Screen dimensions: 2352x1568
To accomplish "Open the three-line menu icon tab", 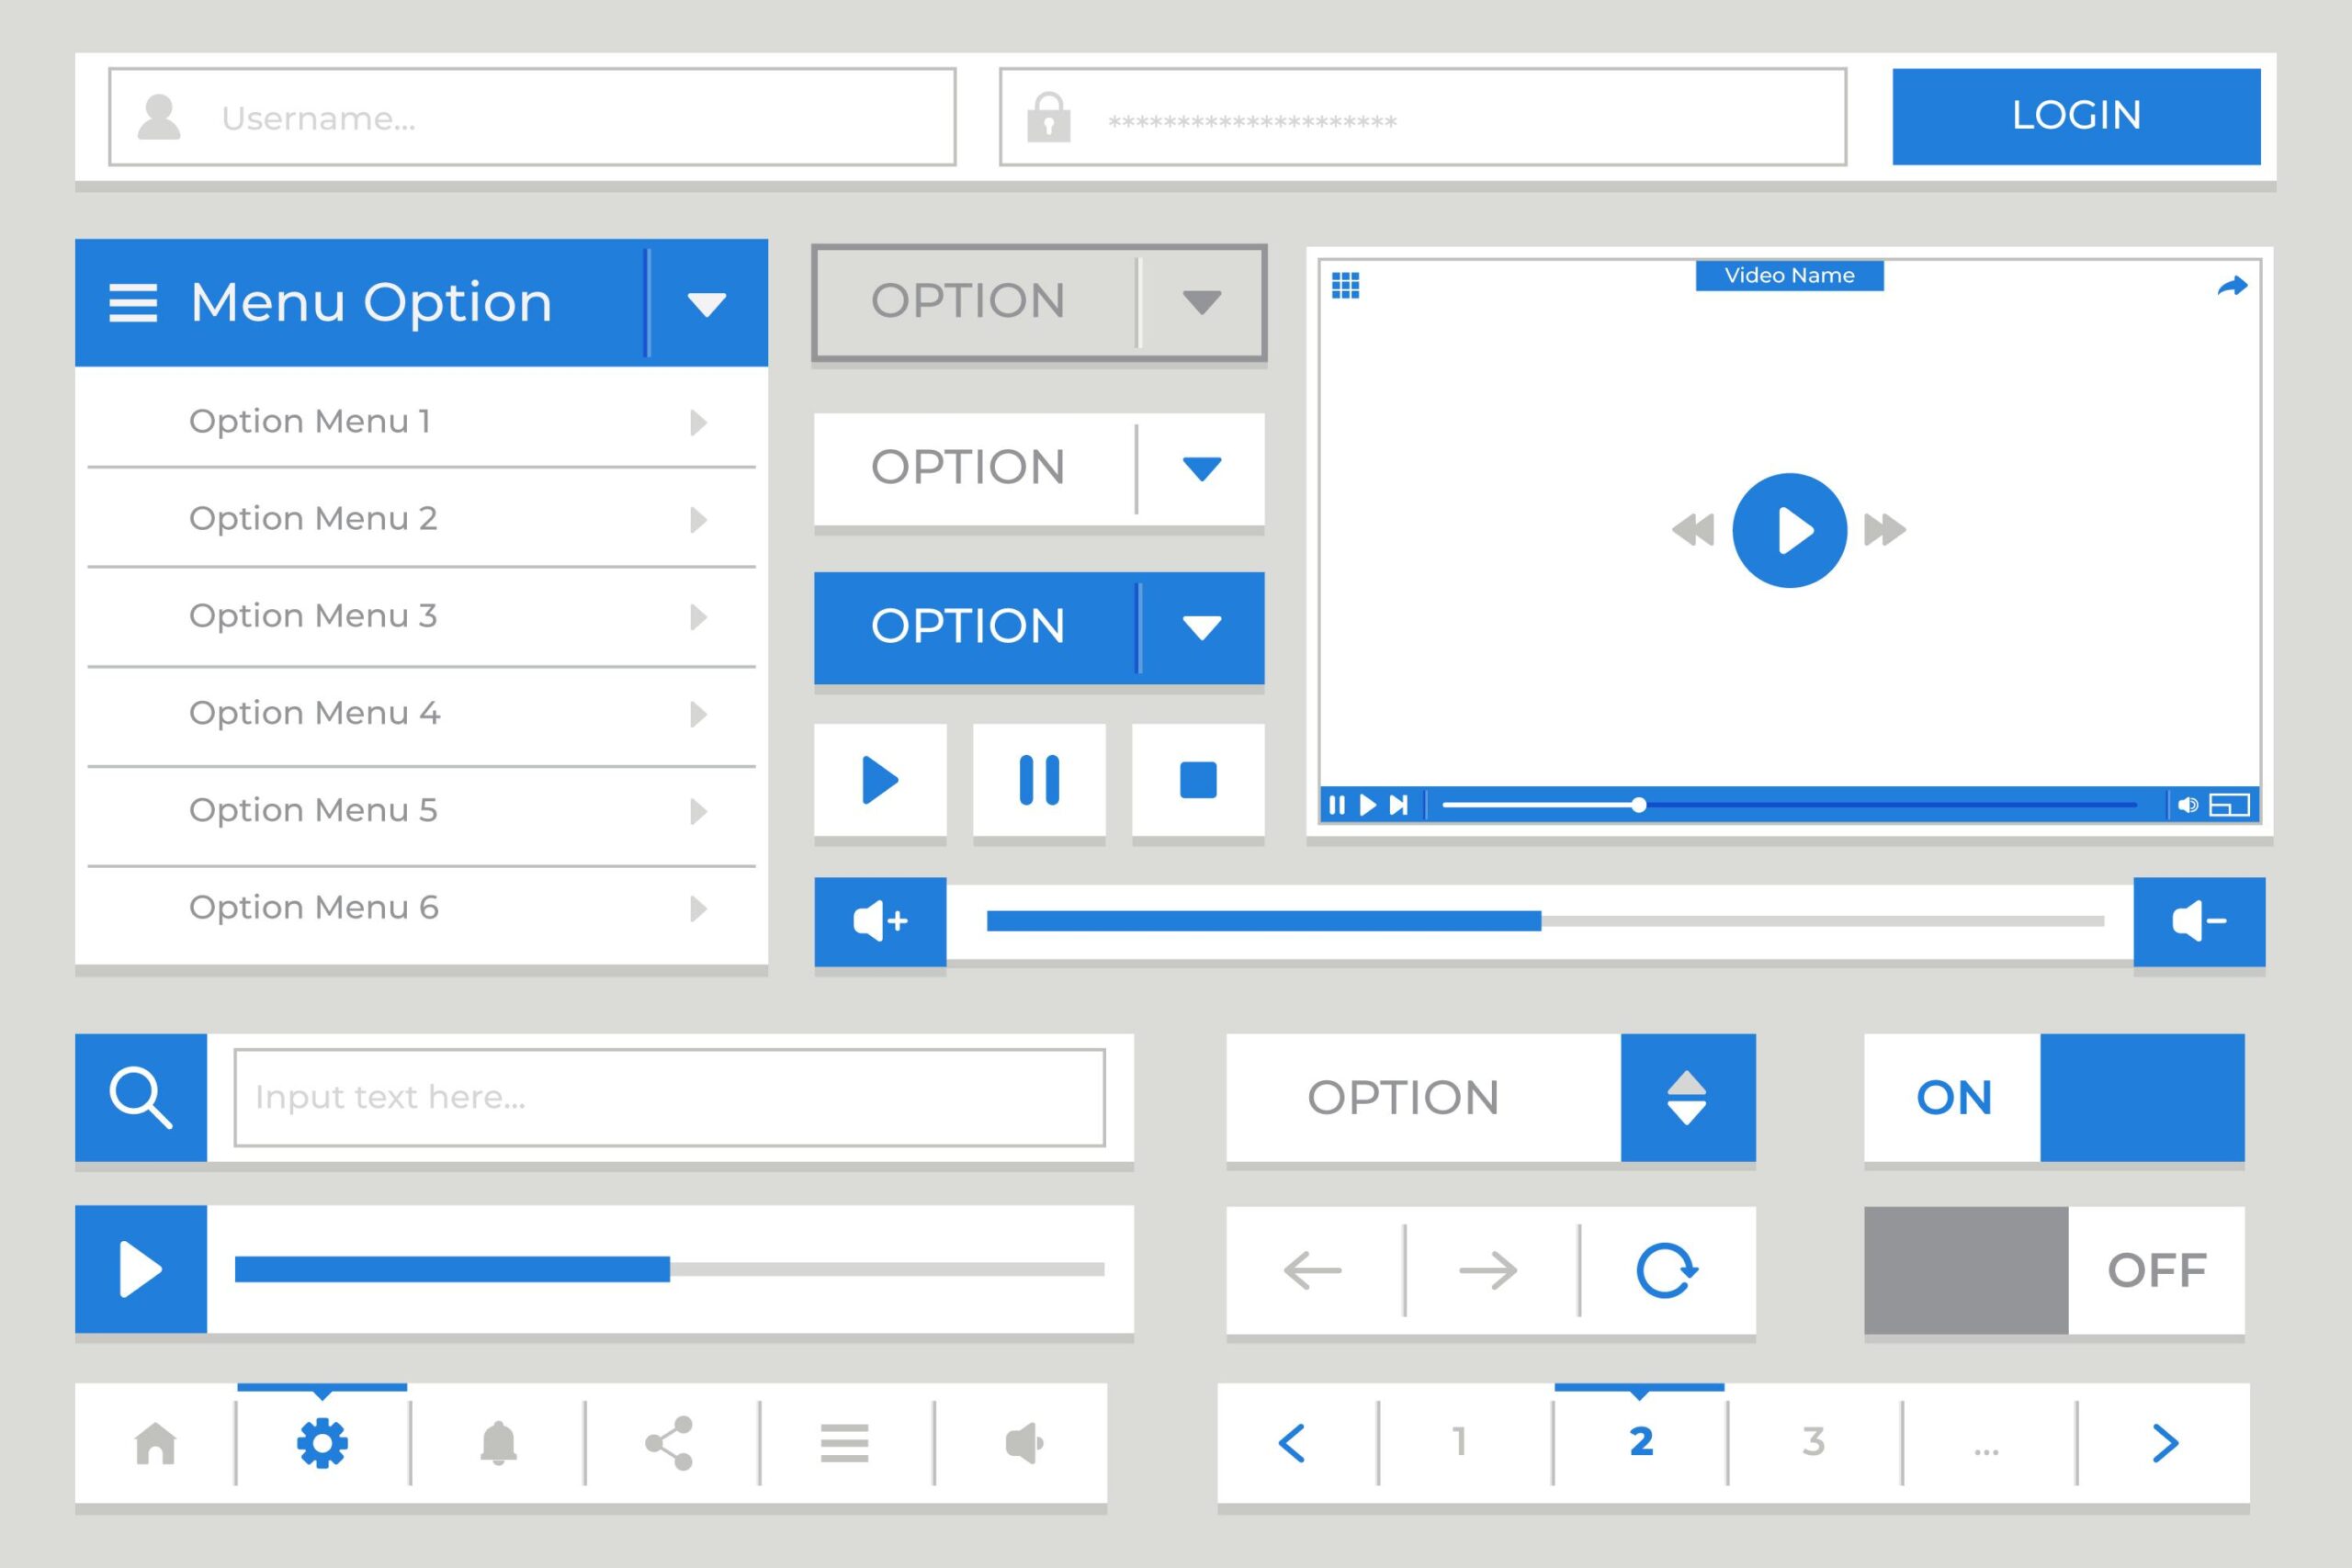I will 844,1443.
